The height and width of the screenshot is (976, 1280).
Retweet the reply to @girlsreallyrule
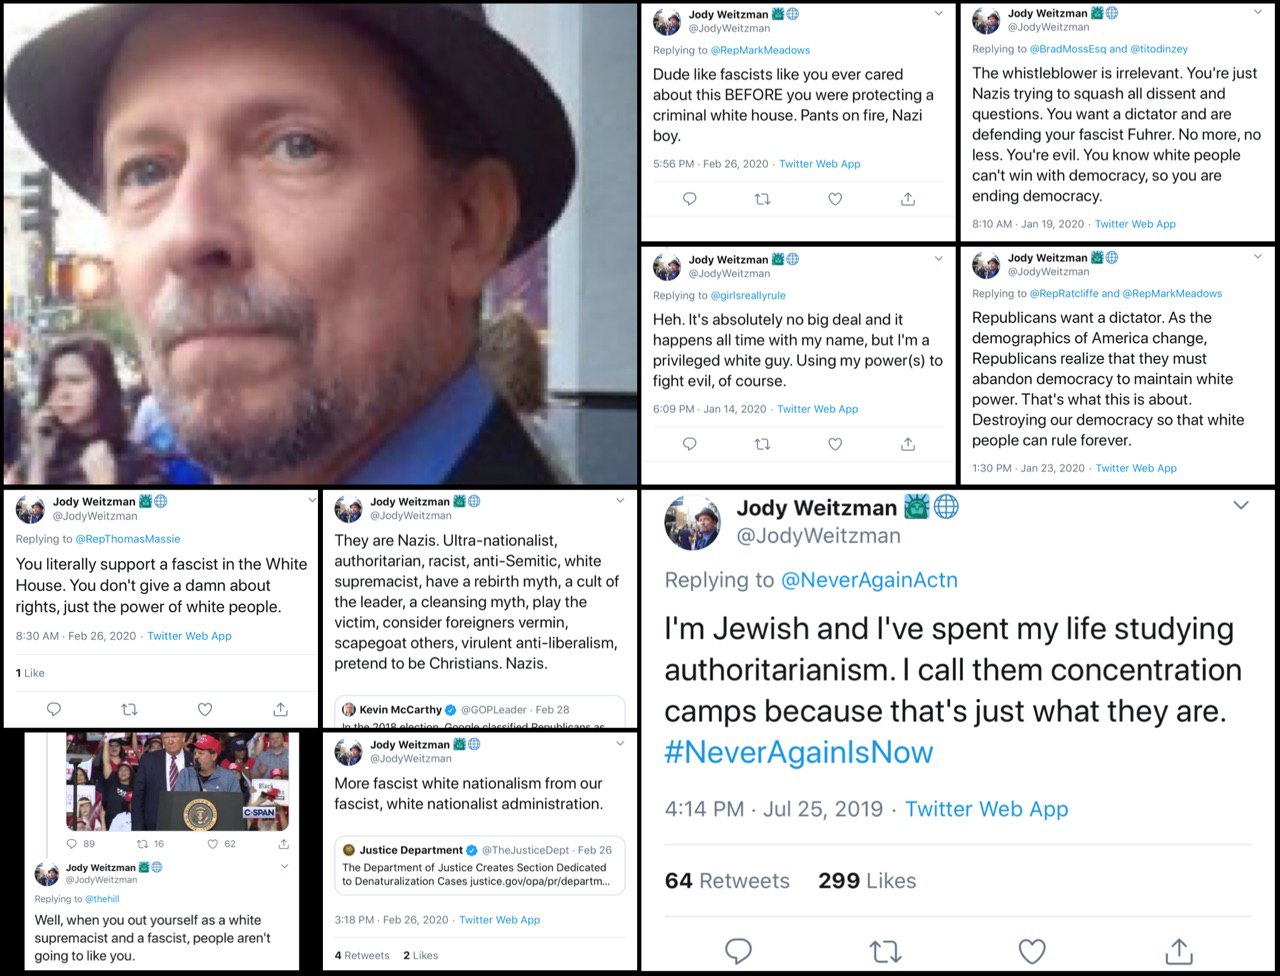pos(762,444)
